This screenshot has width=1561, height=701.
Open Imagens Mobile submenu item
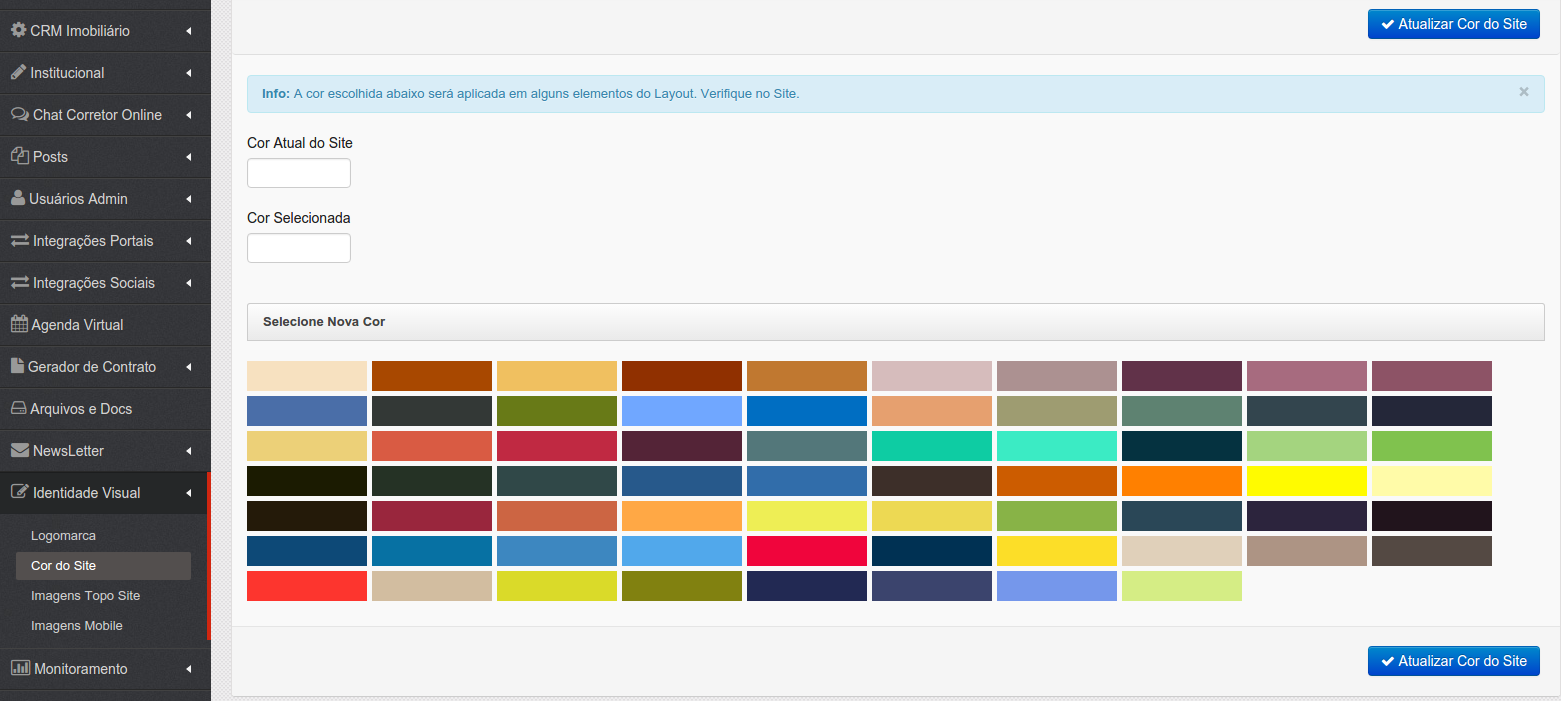pos(77,626)
